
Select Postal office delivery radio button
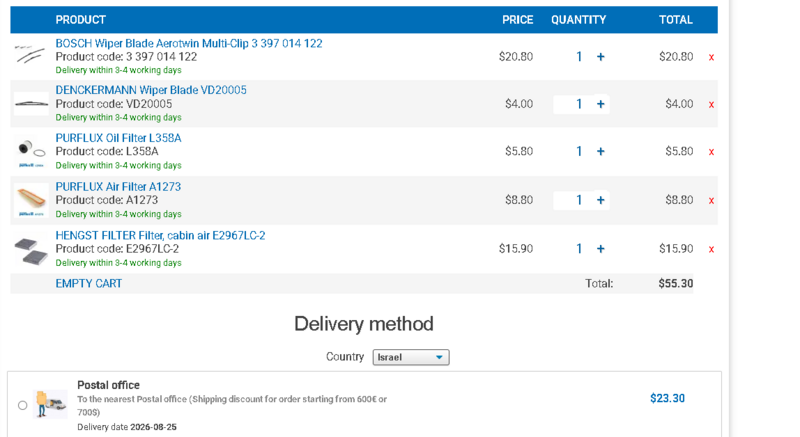click(x=22, y=405)
